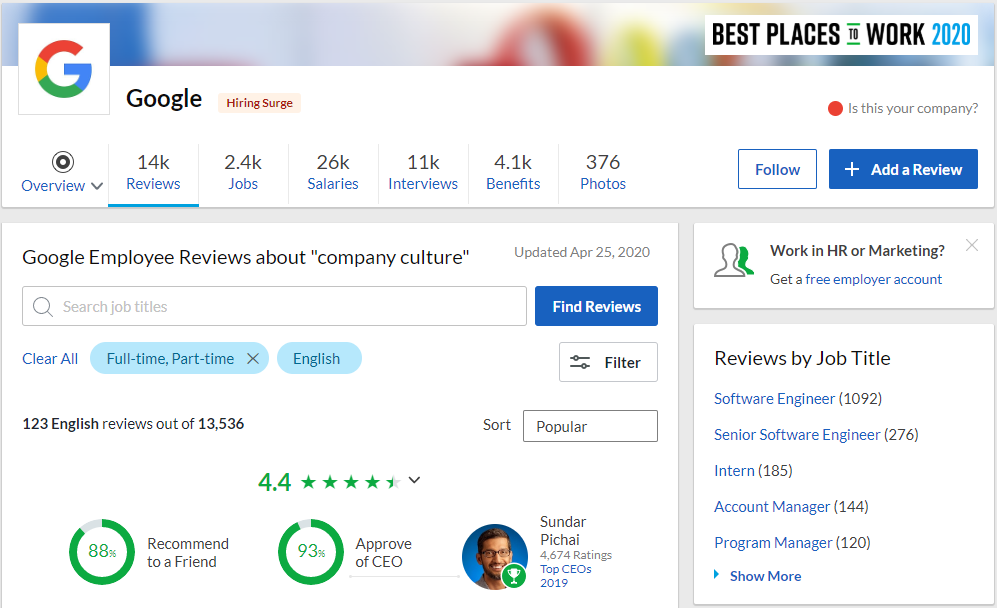Open Senior Software Engineer reviews link

pyautogui.click(x=797, y=435)
